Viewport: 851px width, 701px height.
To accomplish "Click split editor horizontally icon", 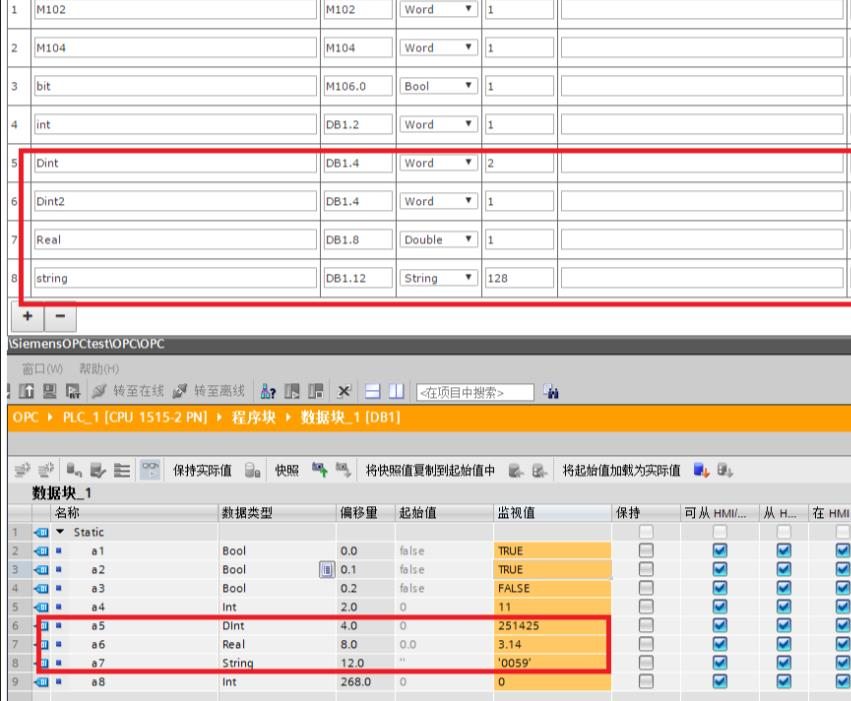I will click(372, 391).
